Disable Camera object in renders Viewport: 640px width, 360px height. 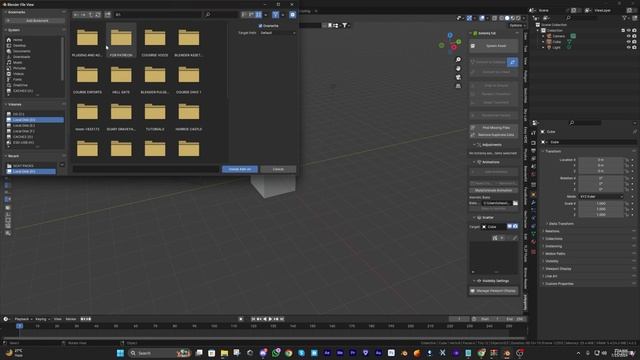pos(634,36)
